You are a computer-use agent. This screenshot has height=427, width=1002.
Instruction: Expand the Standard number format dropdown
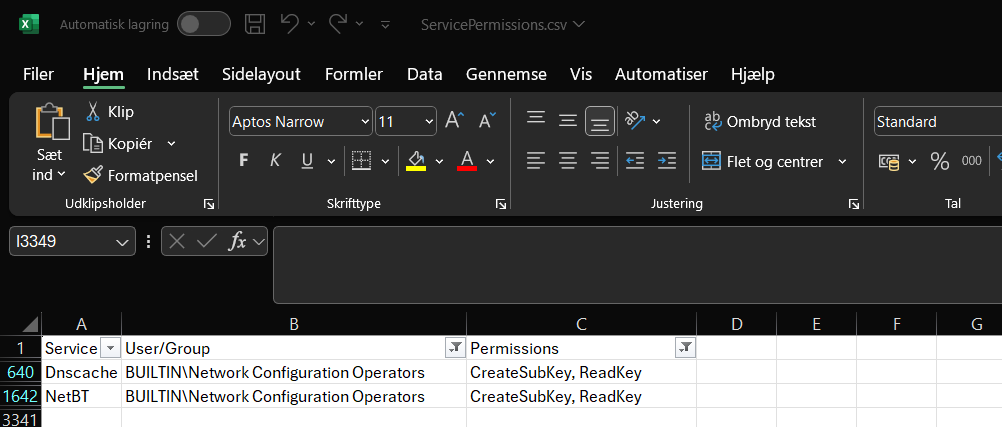pyautogui.click(x=935, y=122)
